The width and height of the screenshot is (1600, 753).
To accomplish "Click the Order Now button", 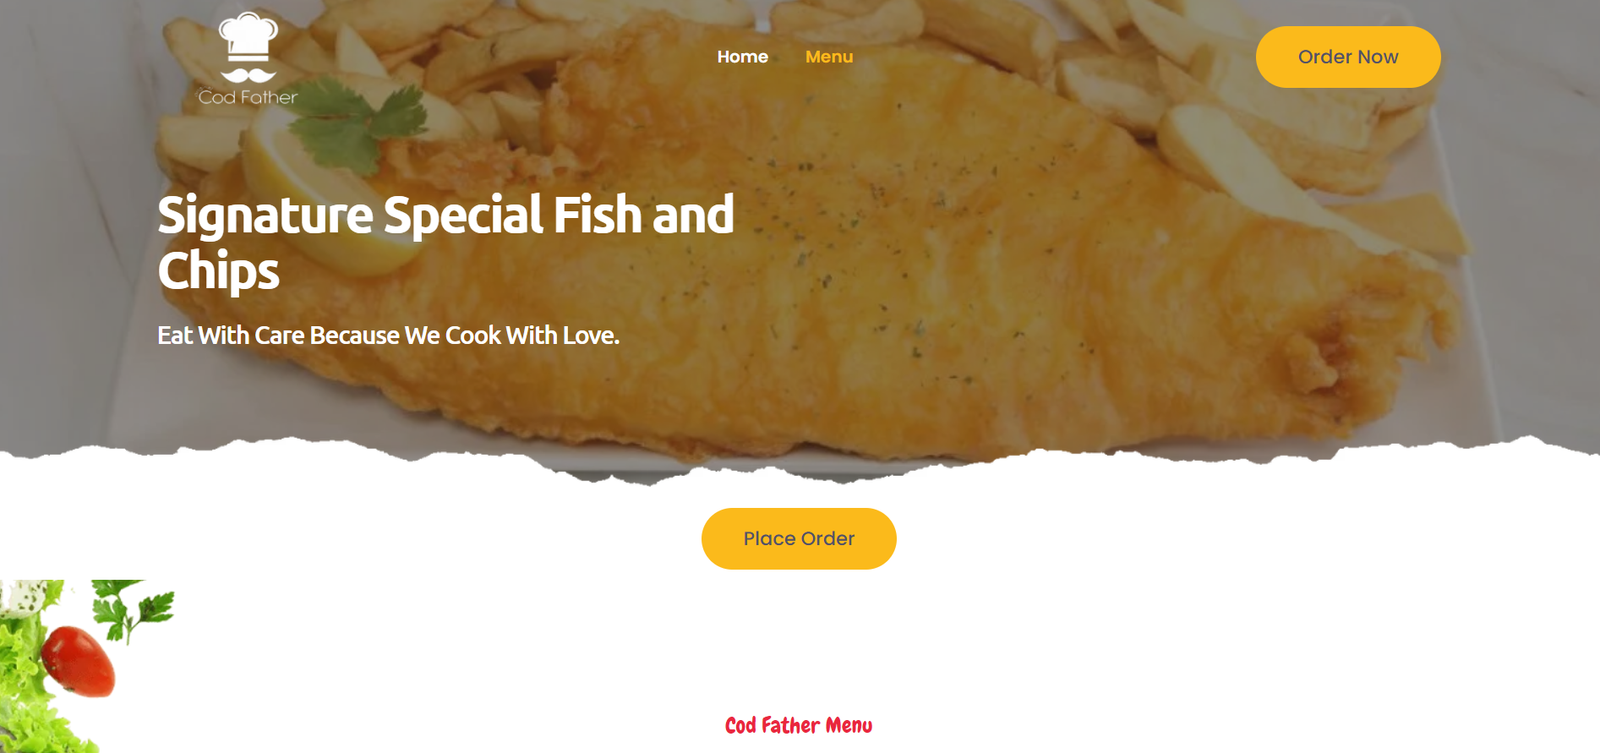I will click(x=1348, y=57).
